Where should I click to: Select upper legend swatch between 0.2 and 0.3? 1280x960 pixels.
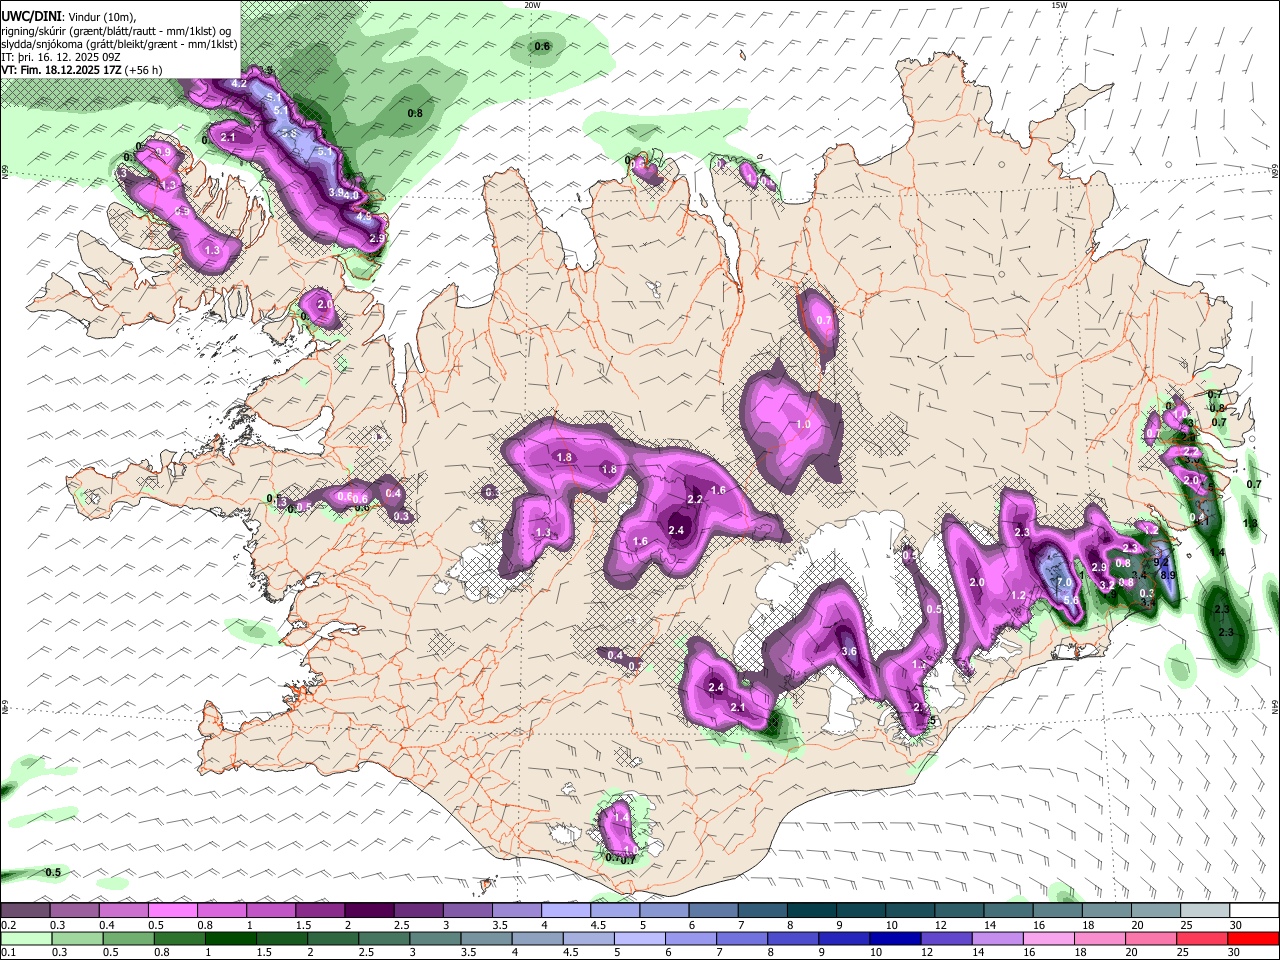click(25, 910)
